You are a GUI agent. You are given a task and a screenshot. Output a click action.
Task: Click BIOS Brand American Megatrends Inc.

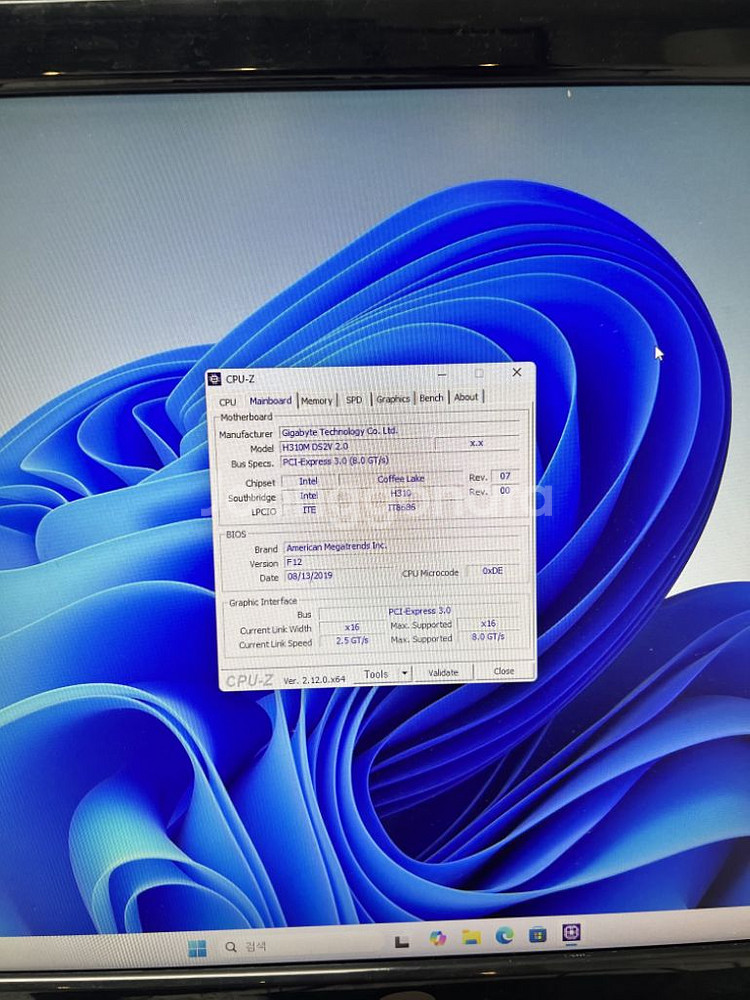pyautogui.click(x=401, y=547)
